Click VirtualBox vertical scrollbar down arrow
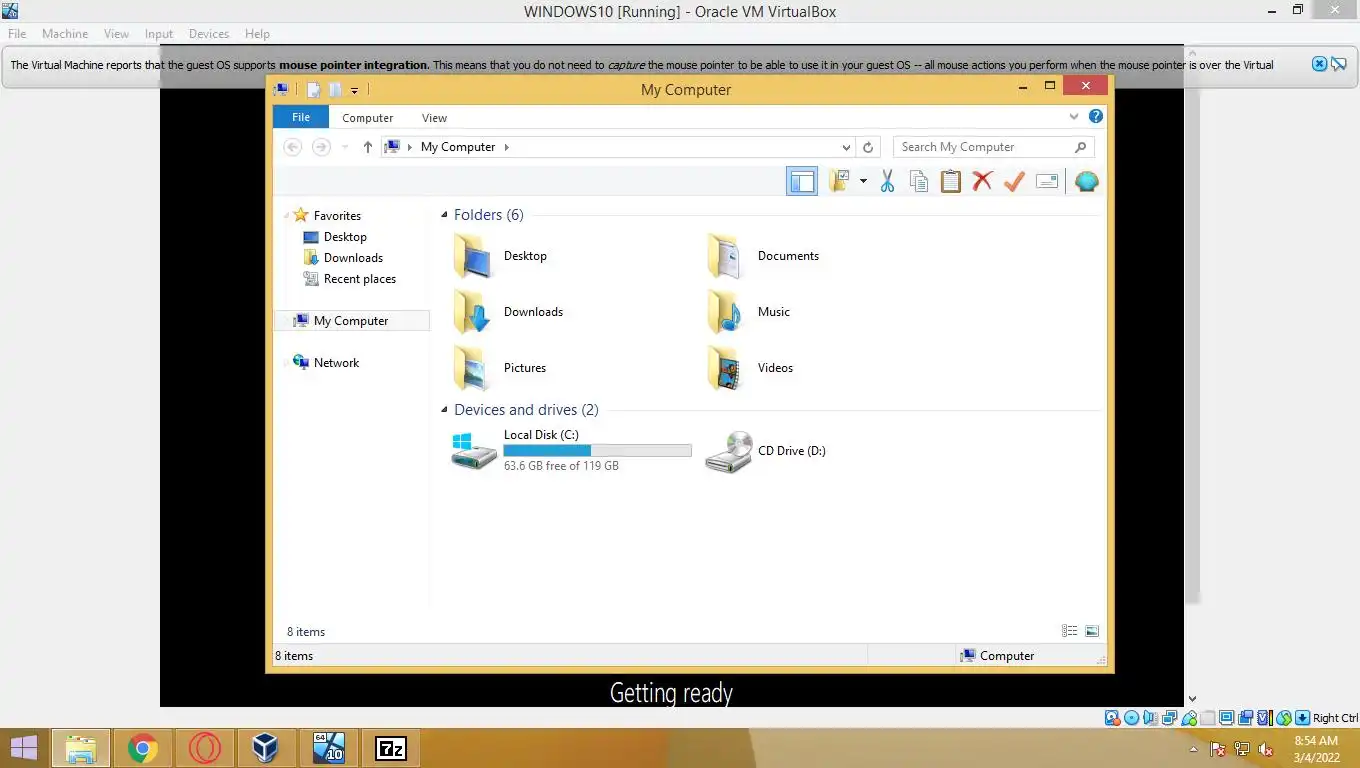The width and height of the screenshot is (1360, 768). 1192,699
